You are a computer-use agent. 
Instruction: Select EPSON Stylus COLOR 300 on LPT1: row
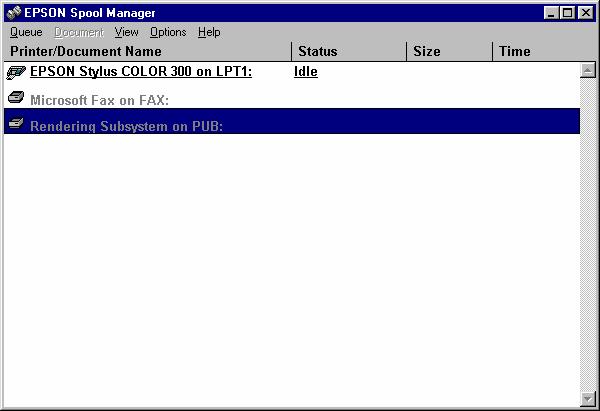(x=292, y=72)
